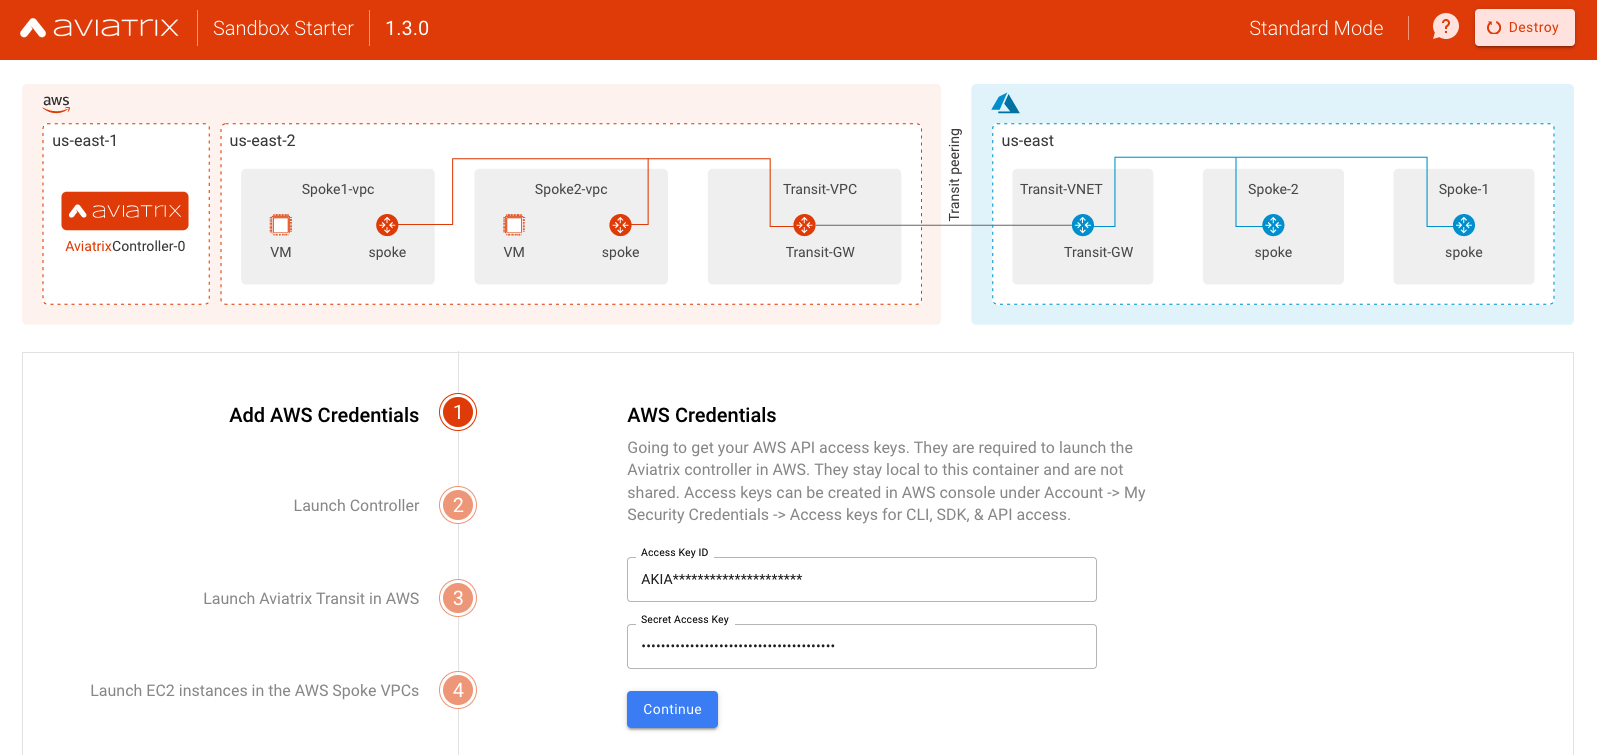Screen dimensions: 1597x755
Task: Click the Secret Access Key field
Action: tap(862, 646)
